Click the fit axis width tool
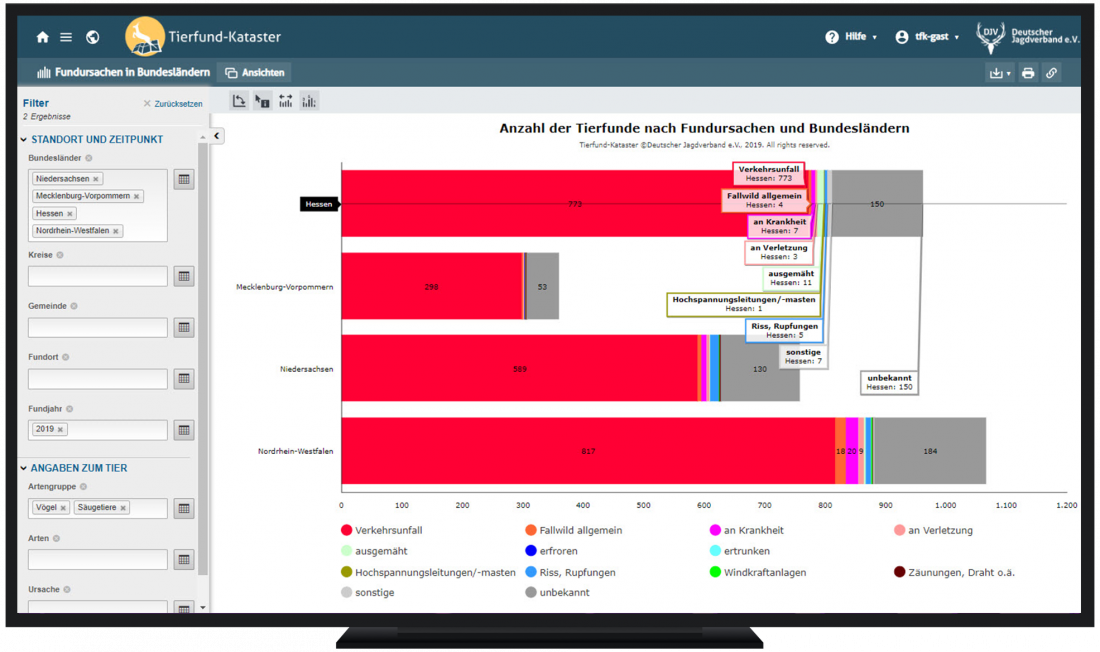 [285, 100]
